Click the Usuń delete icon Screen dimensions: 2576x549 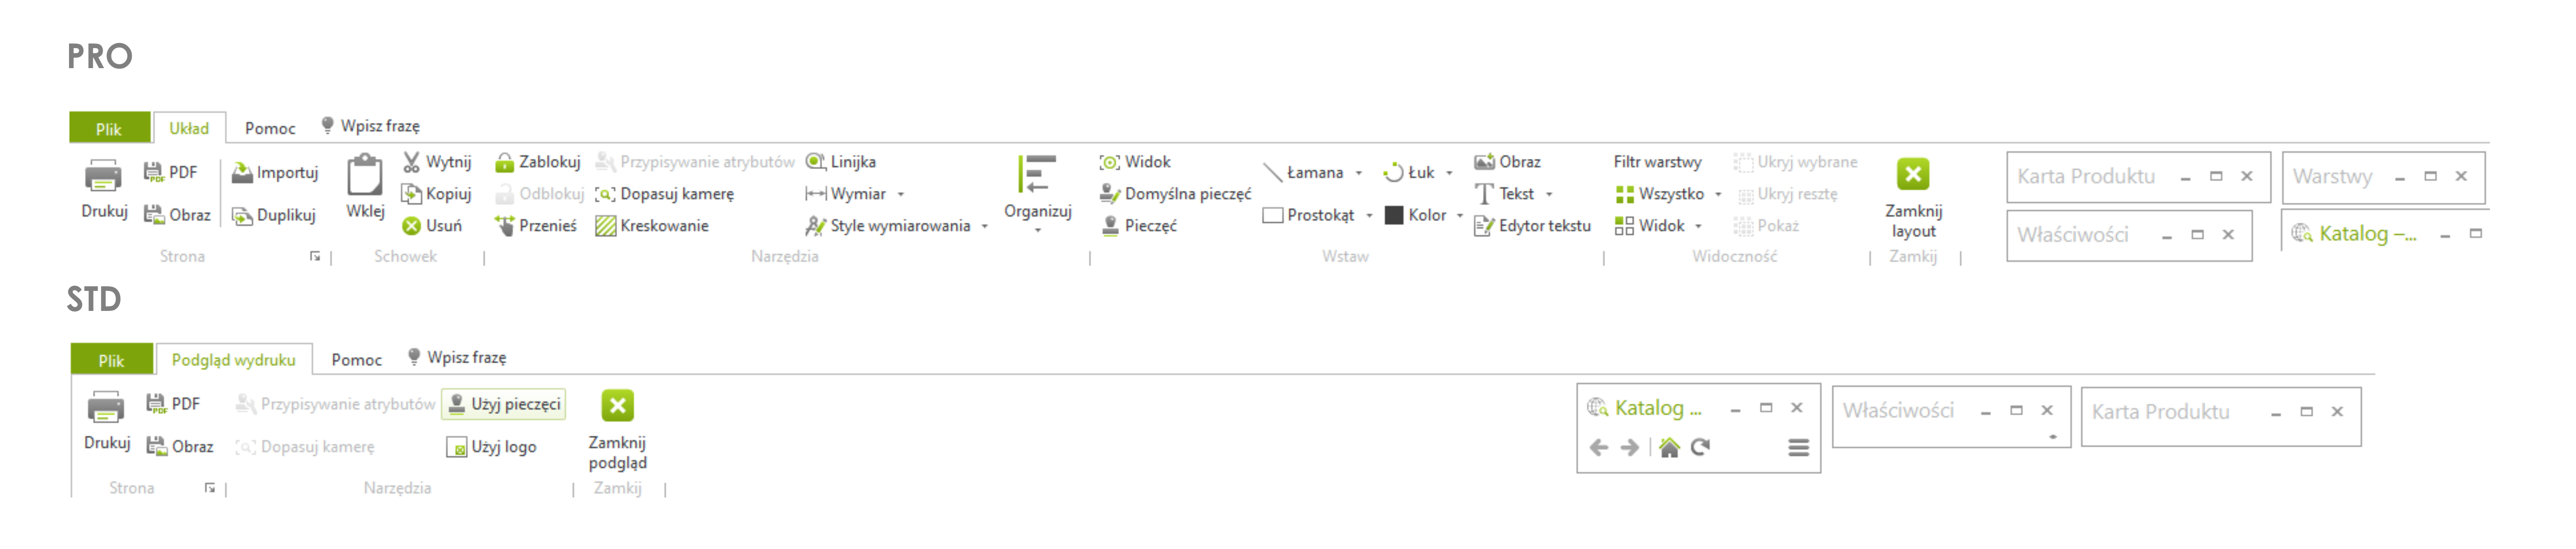pos(411,226)
